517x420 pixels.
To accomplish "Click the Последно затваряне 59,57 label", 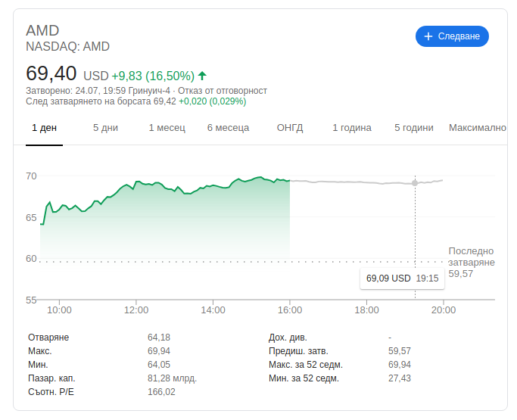I will pyautogui.click(x=471, y=262).
